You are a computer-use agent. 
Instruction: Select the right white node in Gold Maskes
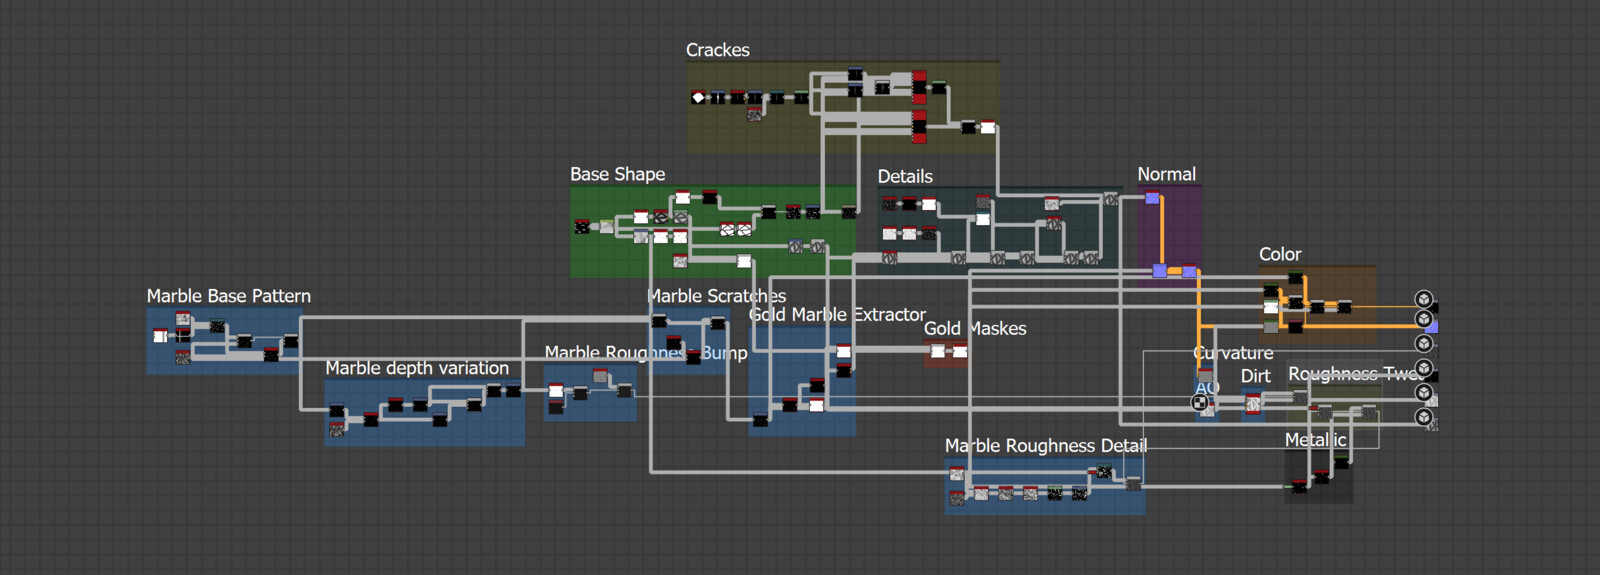pos(960,351)
